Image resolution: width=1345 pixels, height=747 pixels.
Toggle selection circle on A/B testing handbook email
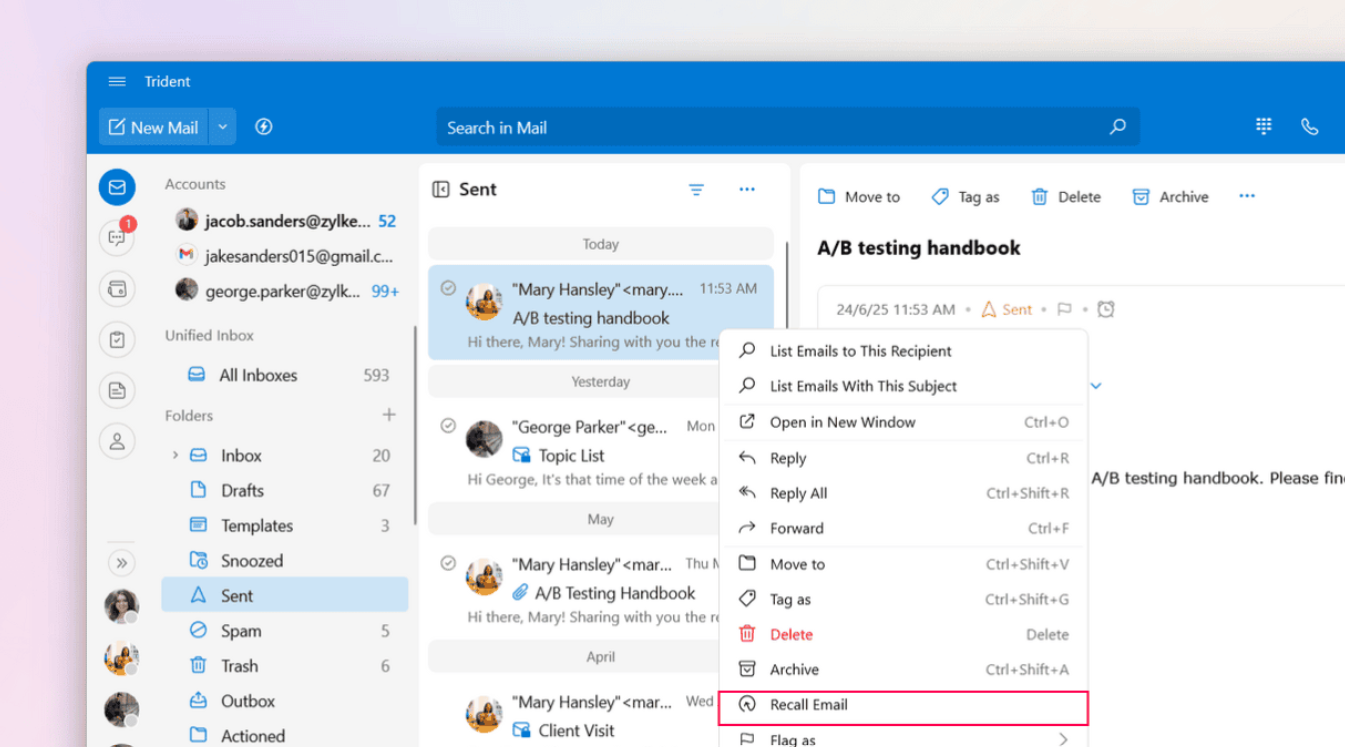pos(449,288)
